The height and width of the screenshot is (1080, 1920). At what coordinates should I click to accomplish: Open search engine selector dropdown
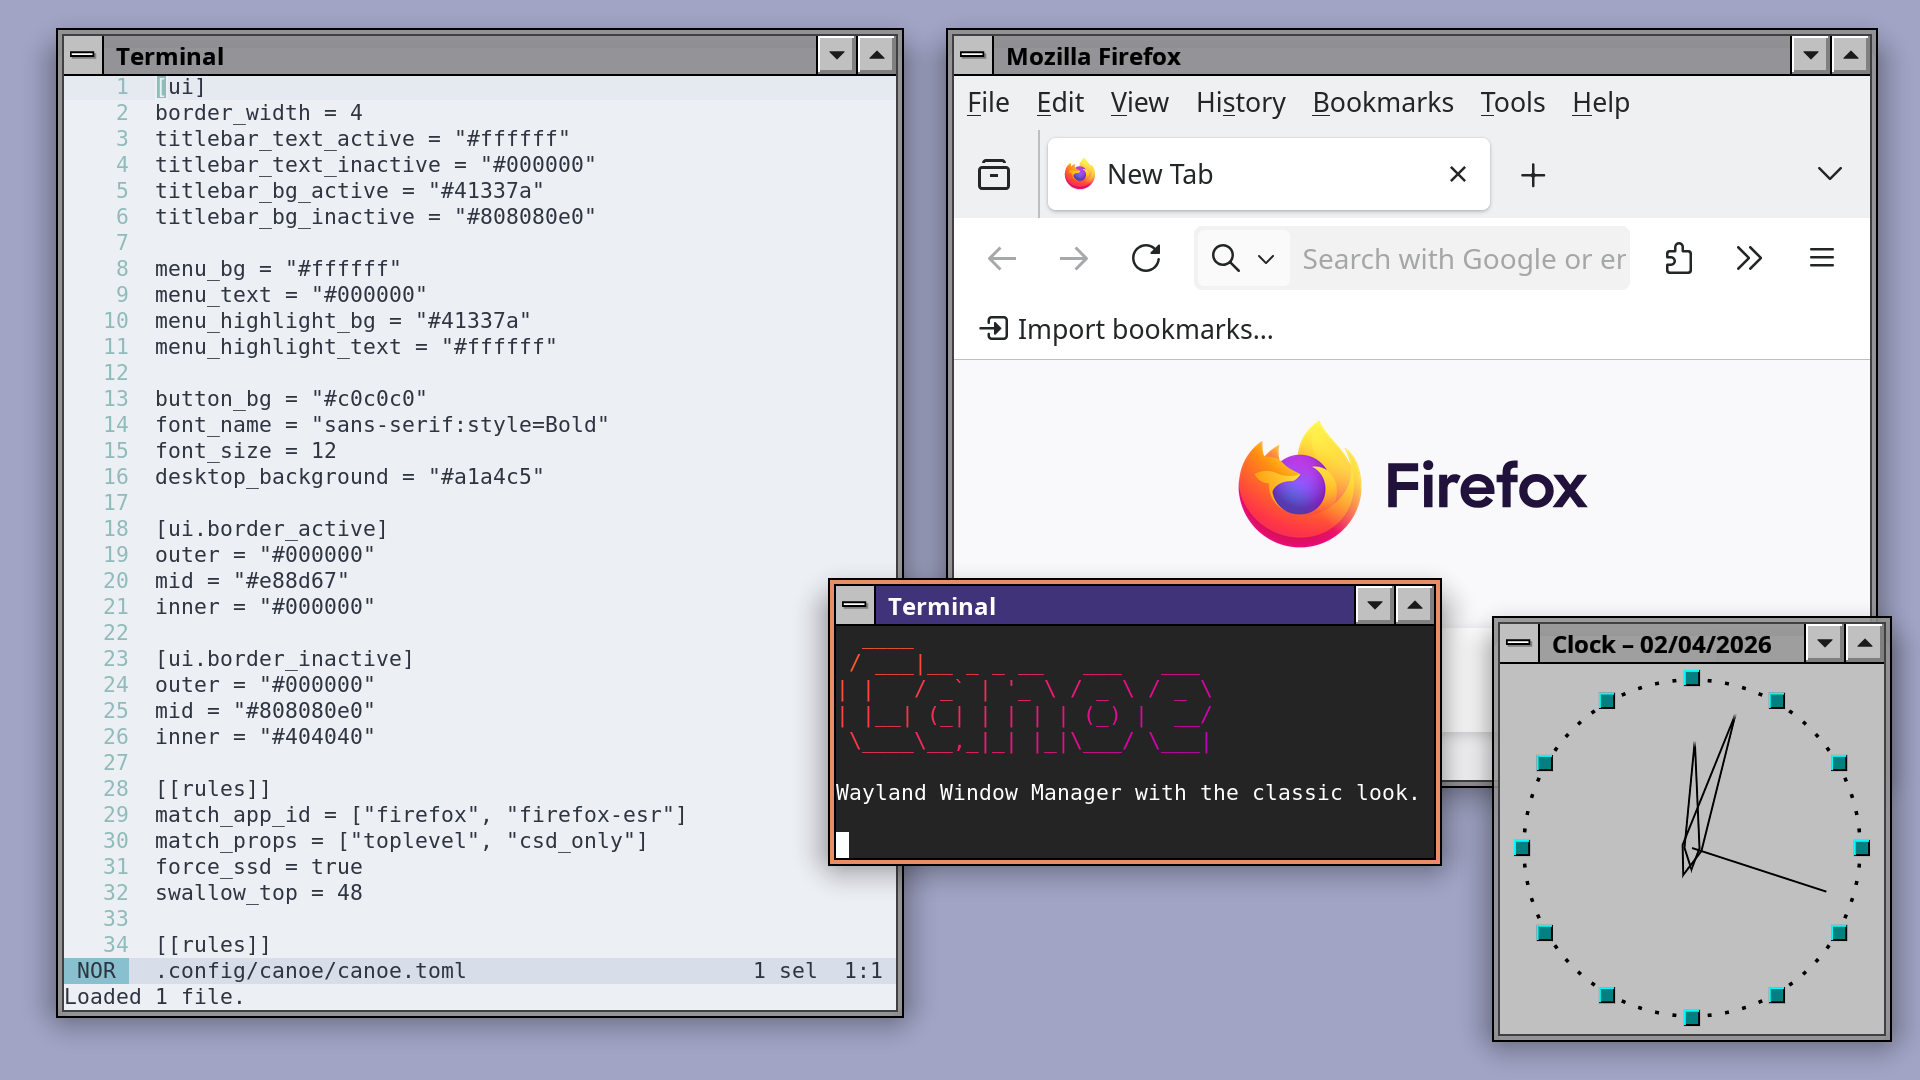click(x=1243, y=259)
